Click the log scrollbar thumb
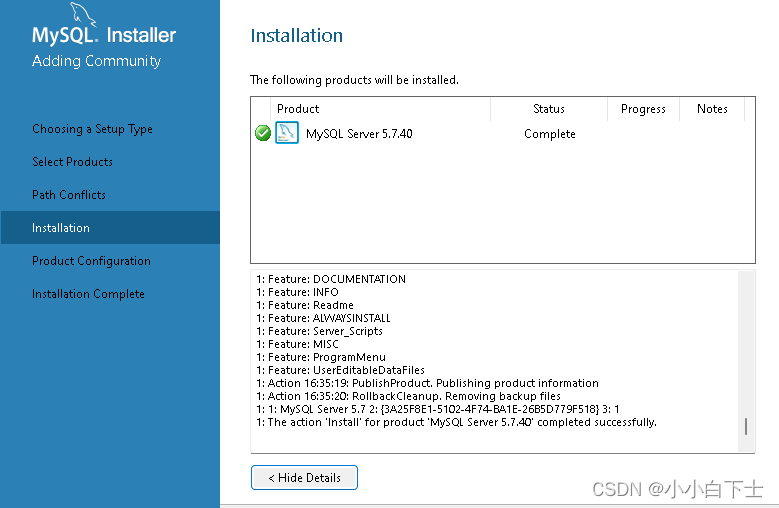 (x=746, y=427)
